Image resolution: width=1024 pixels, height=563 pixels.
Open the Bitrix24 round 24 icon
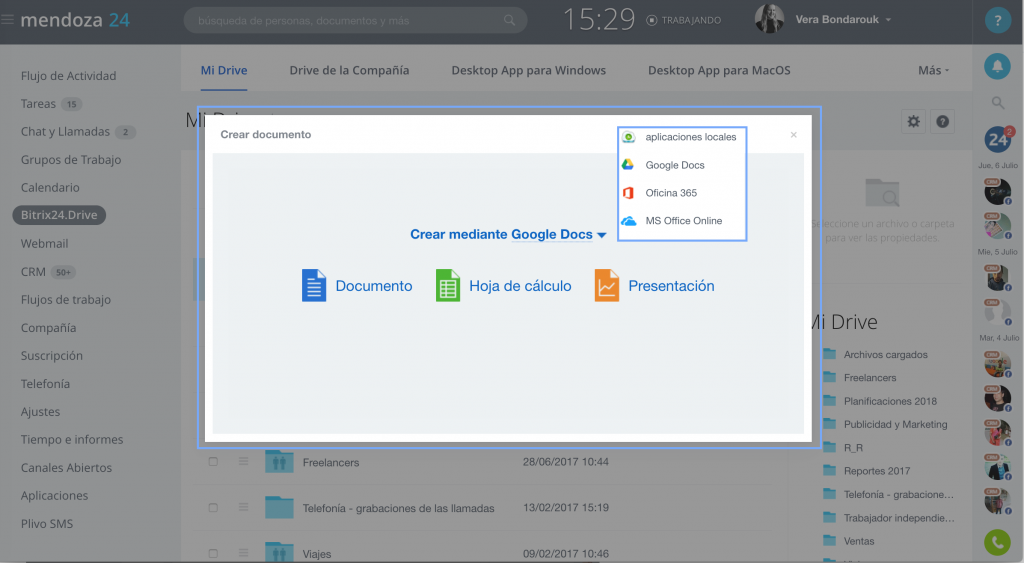point(998,138)
